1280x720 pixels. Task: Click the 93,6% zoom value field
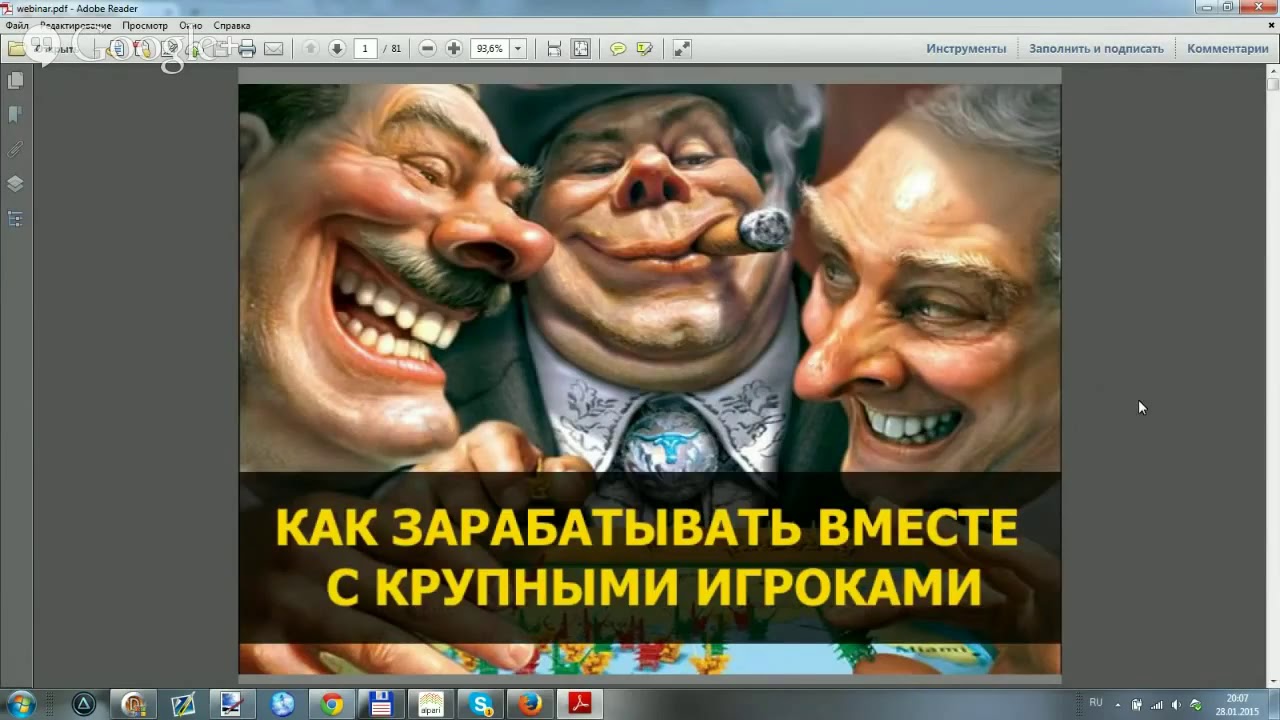(489, 48)
